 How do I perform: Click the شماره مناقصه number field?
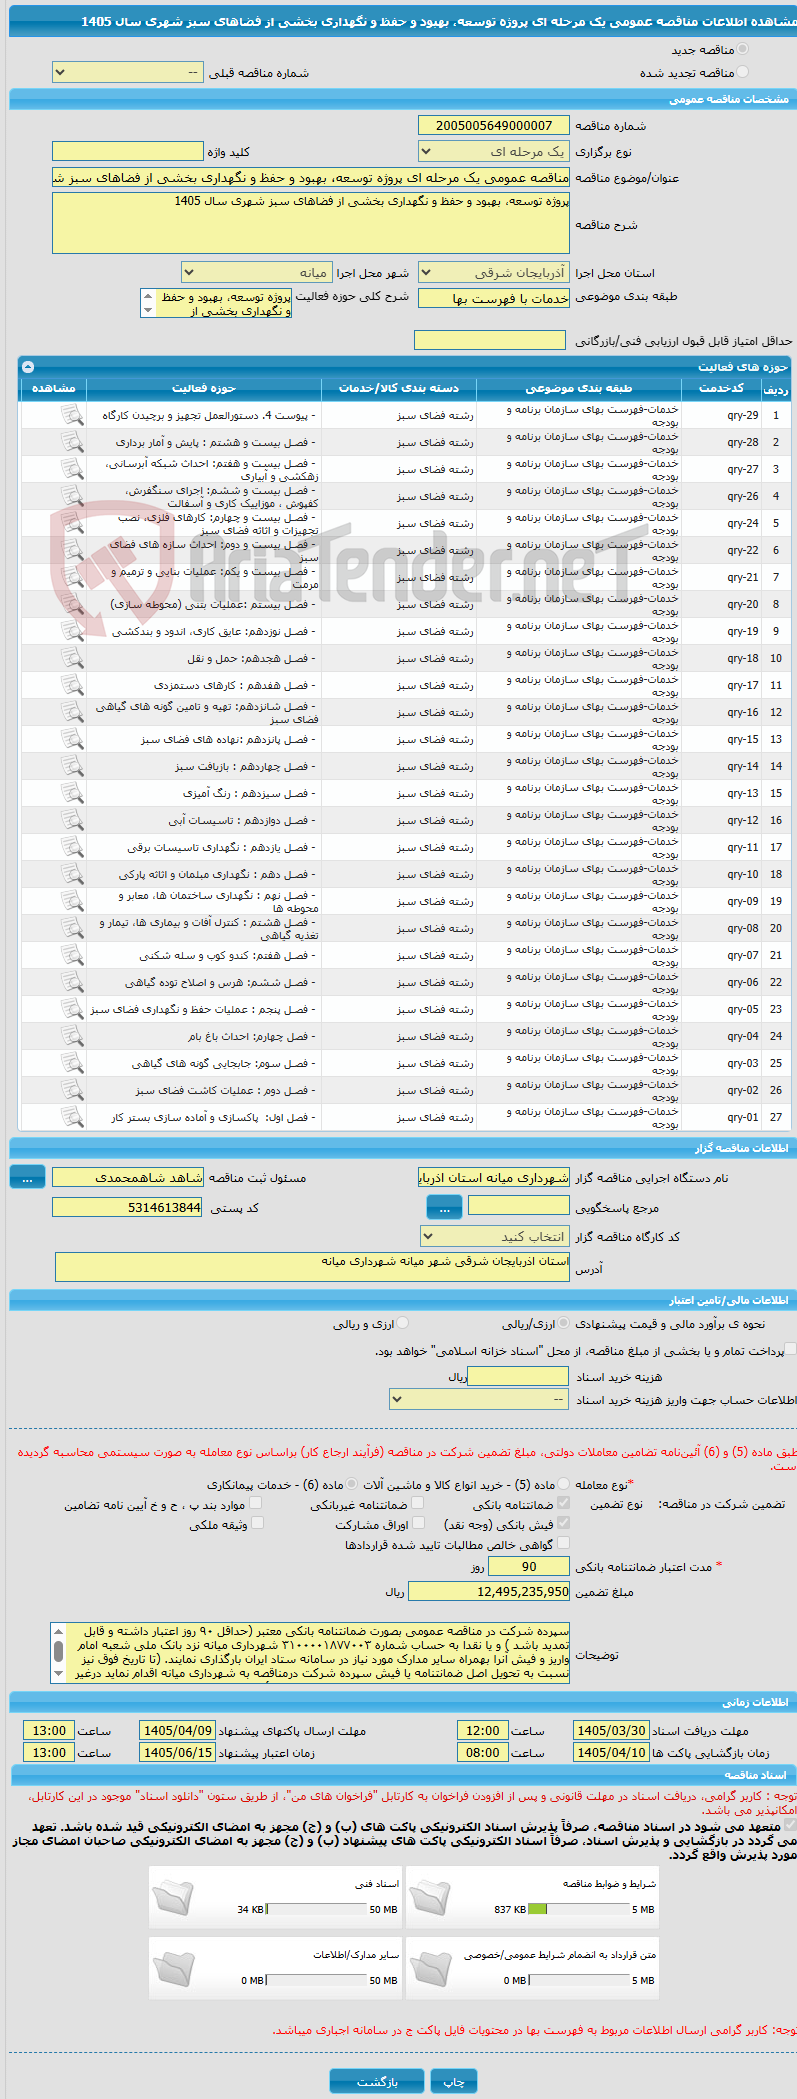point(494,125)
